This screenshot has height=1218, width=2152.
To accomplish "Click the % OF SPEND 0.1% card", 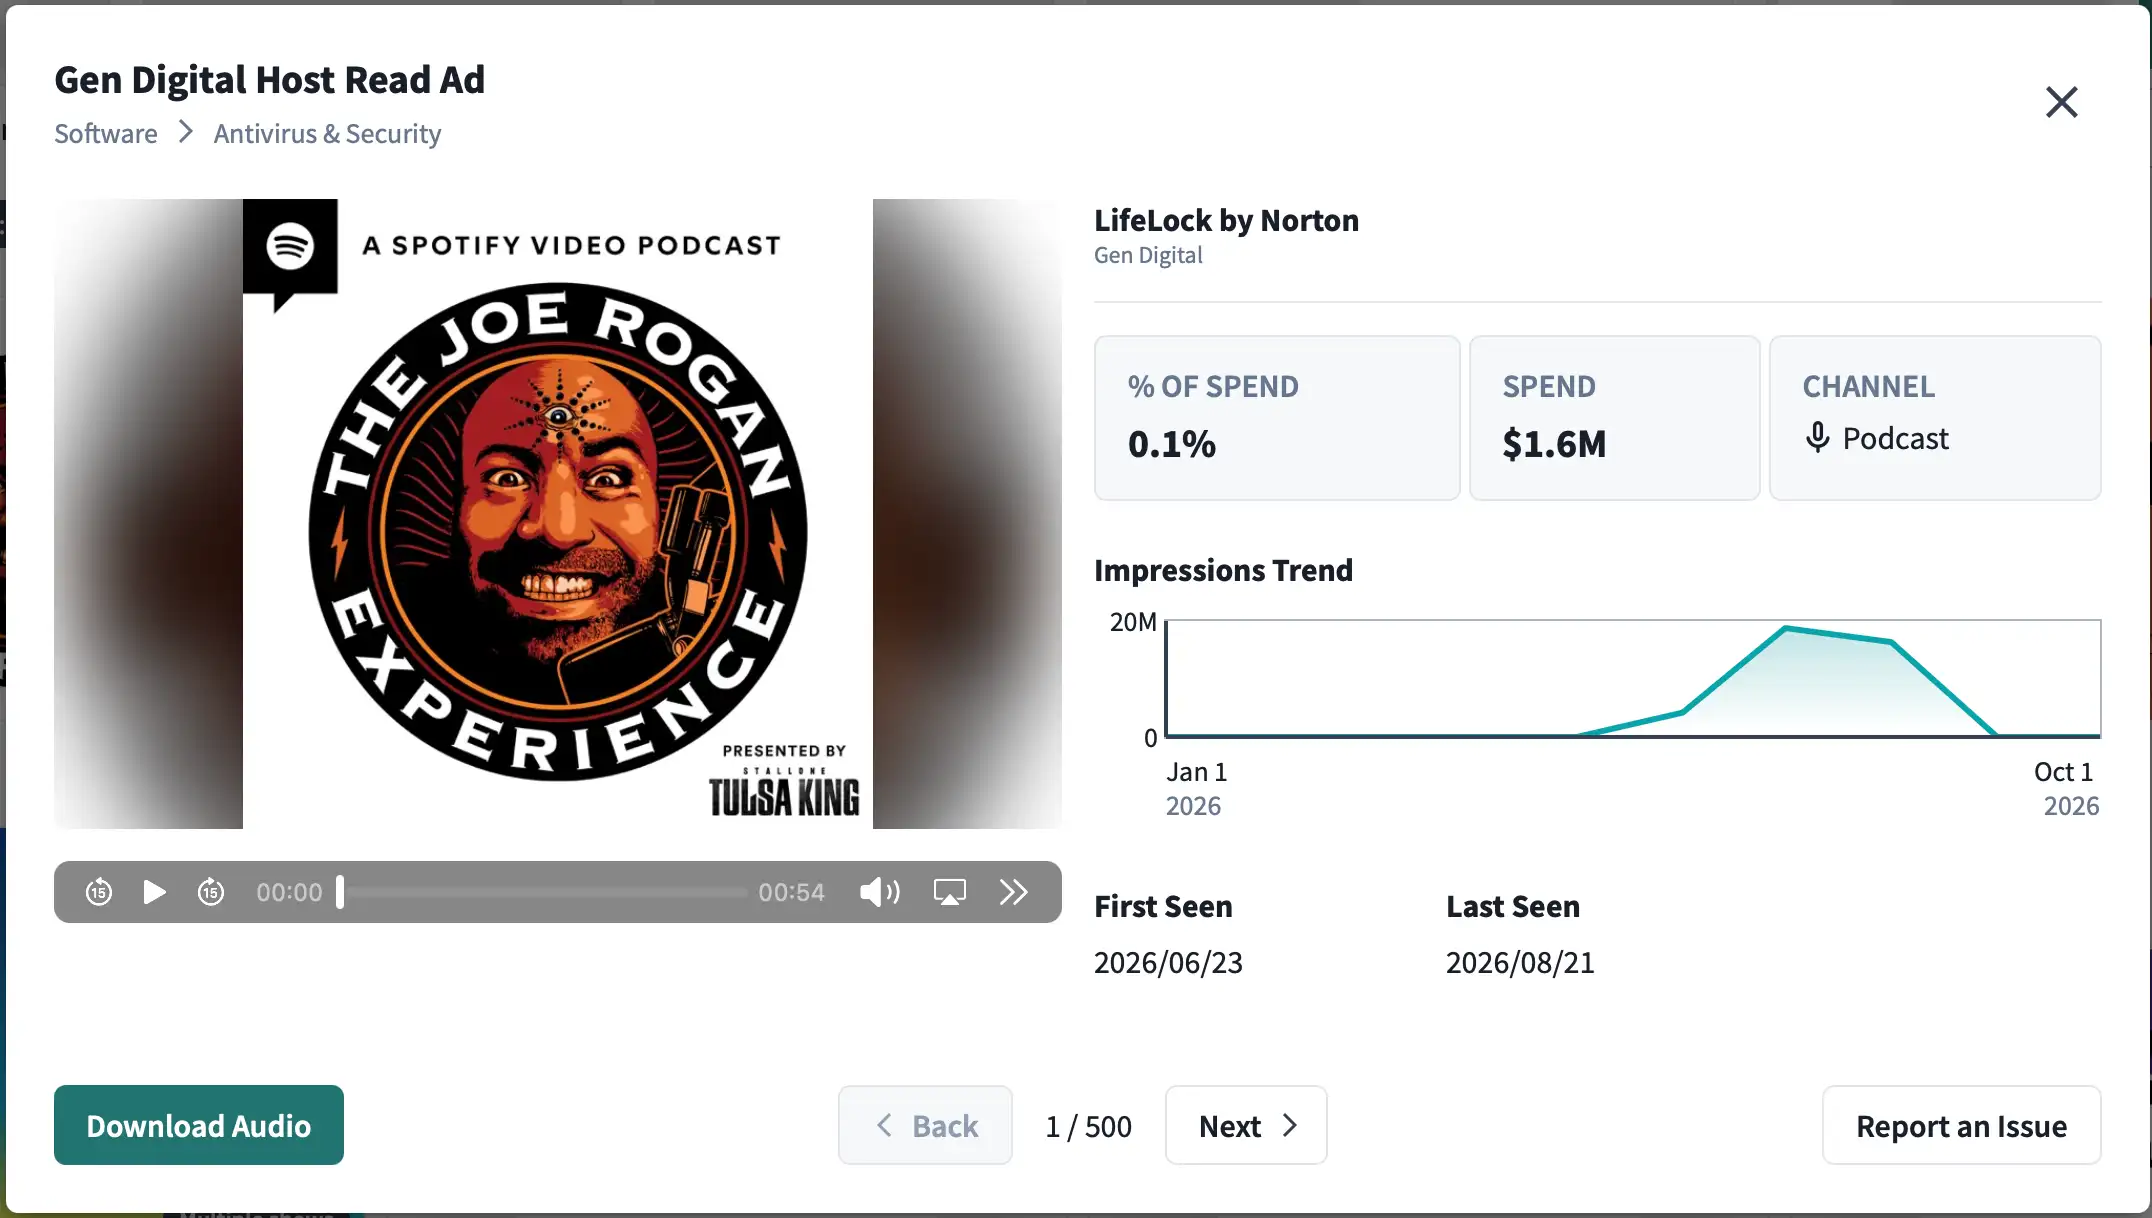I will [x=1277, y=418].
